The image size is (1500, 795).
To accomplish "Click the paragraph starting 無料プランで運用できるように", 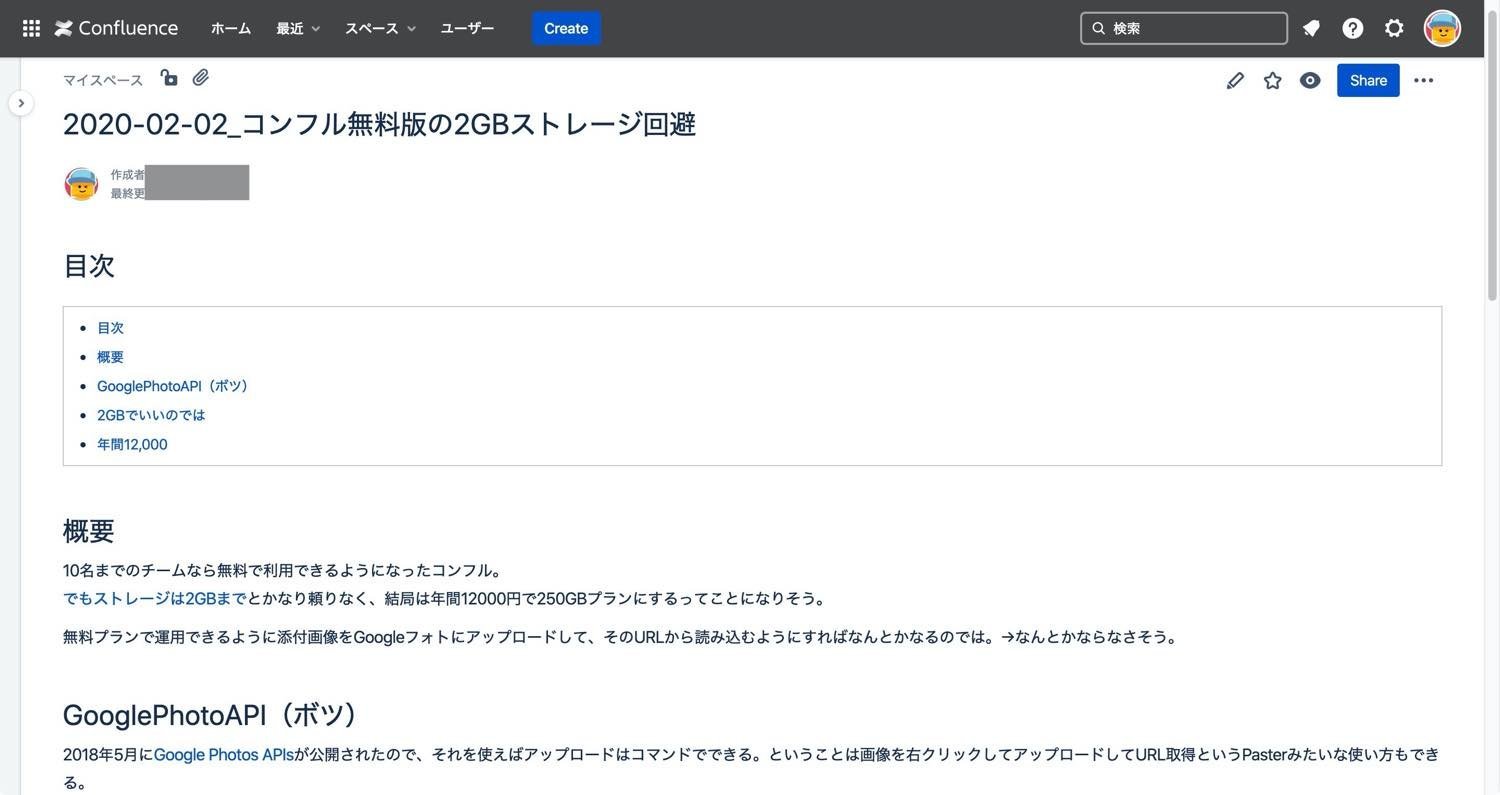I will click(622, 637).
